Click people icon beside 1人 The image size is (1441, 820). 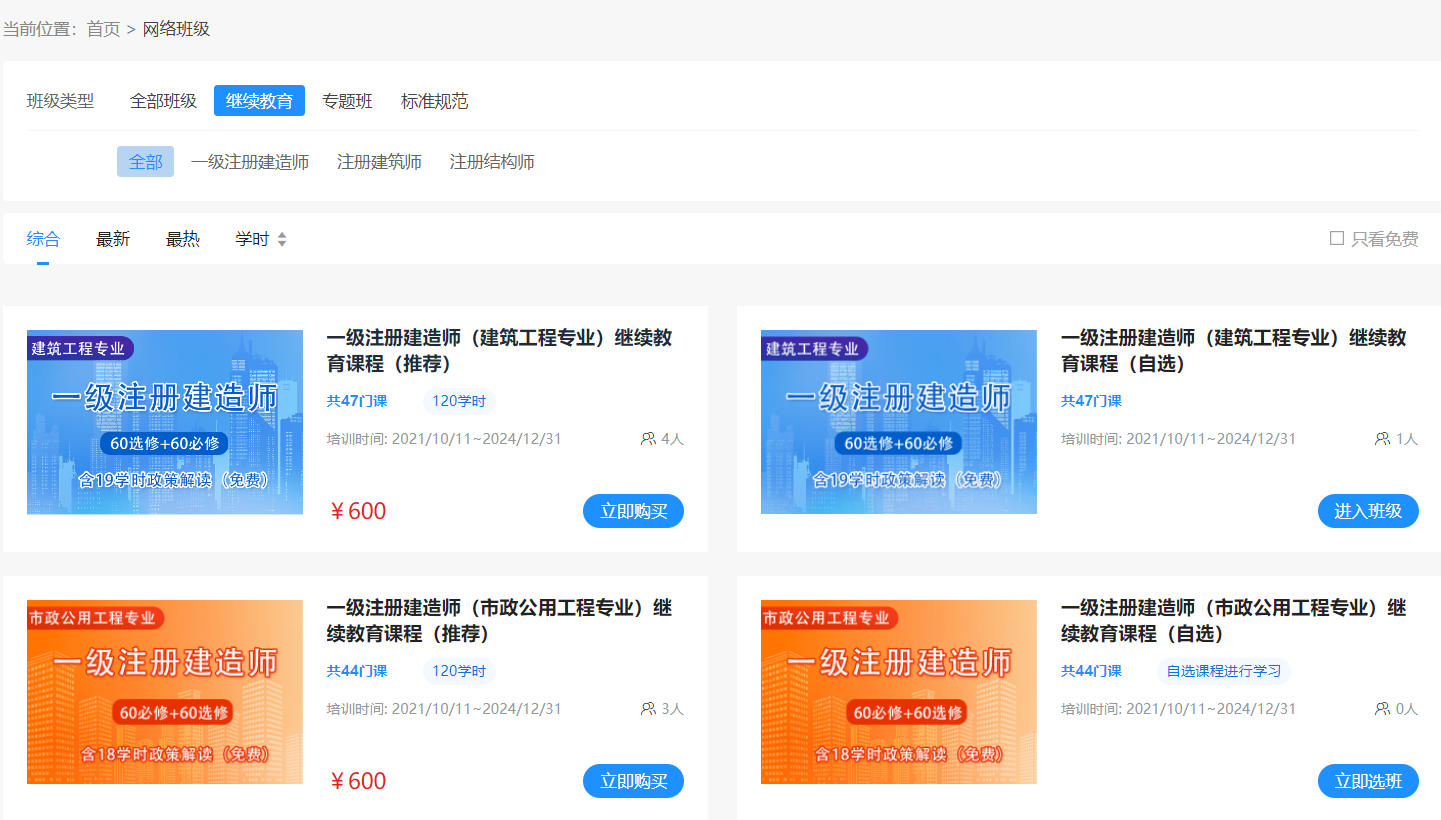tap(1383, 439)
